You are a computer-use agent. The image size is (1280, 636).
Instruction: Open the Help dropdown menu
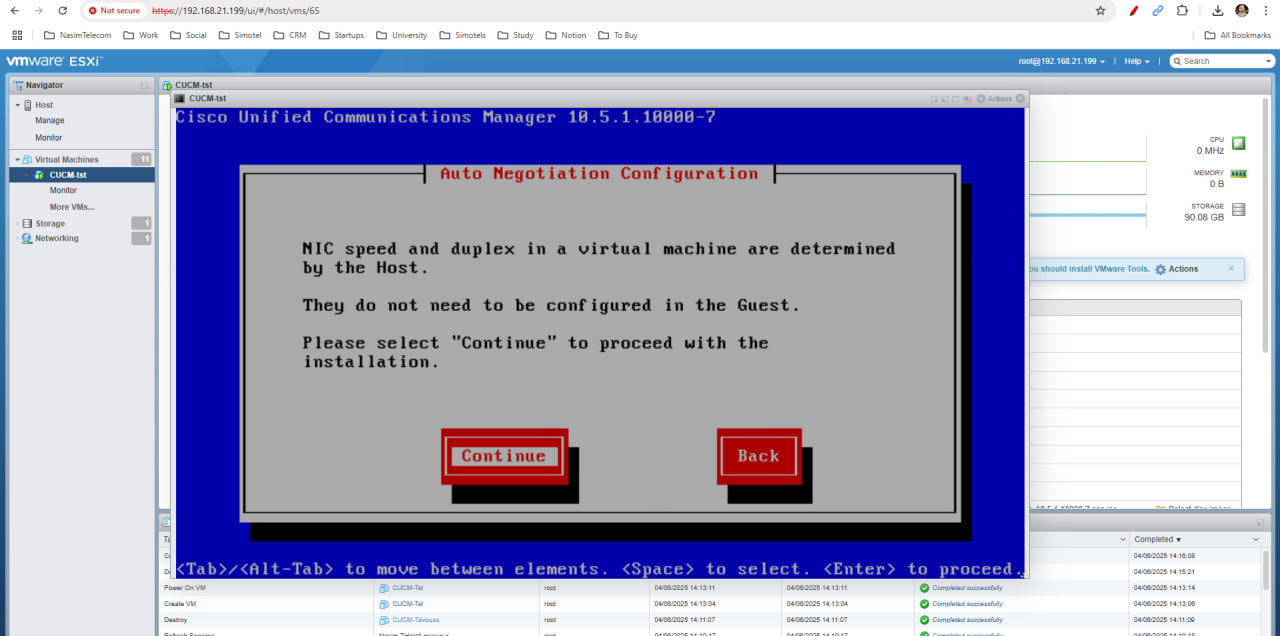coord(1137,61)
